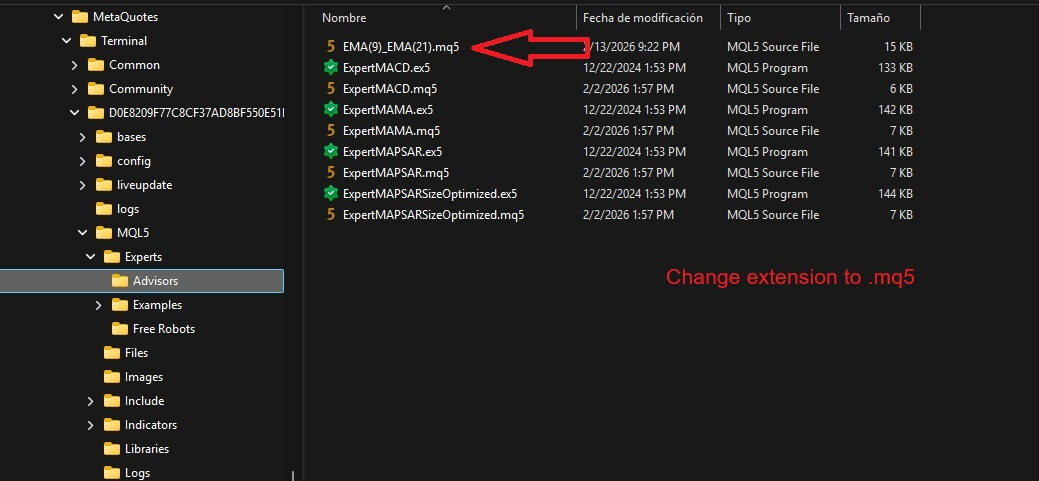Sort by Fecha de modificación column
Screen dimensions: 1039x481
click(643, 18)
